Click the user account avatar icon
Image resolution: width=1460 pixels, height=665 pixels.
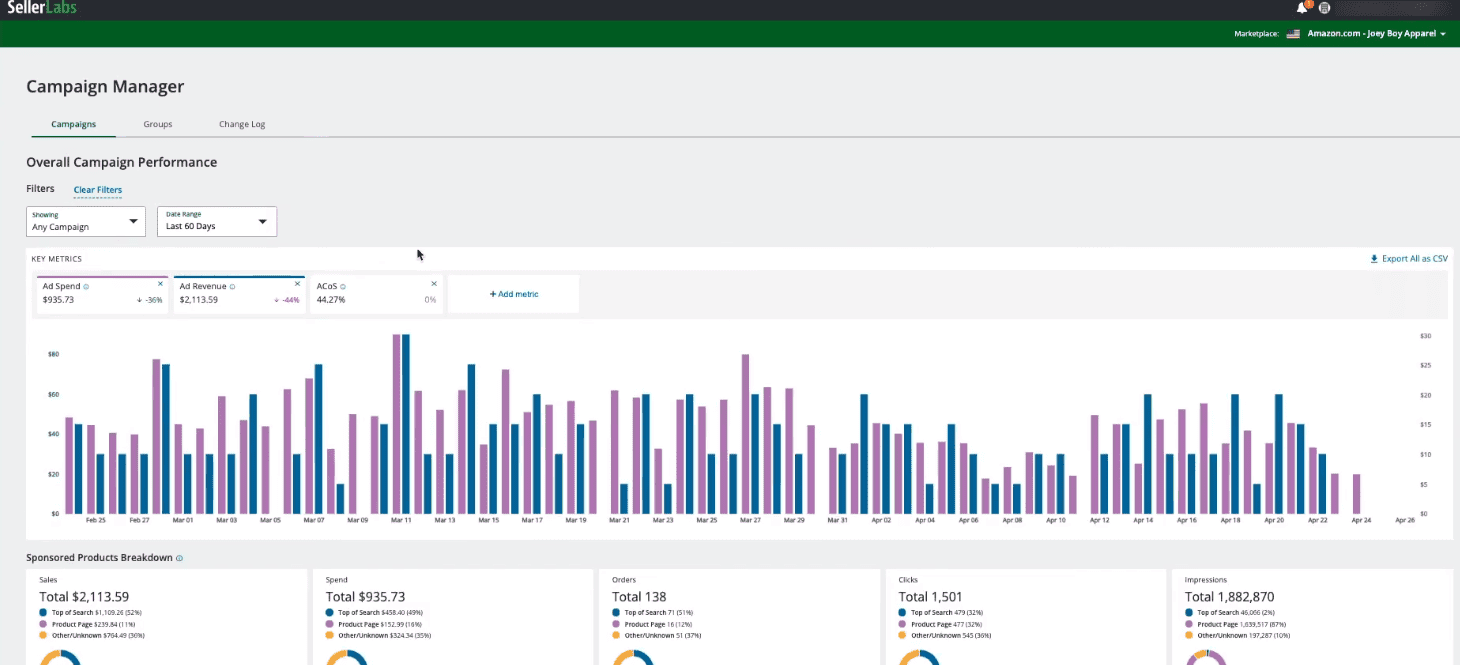[x=1324, y=8]
